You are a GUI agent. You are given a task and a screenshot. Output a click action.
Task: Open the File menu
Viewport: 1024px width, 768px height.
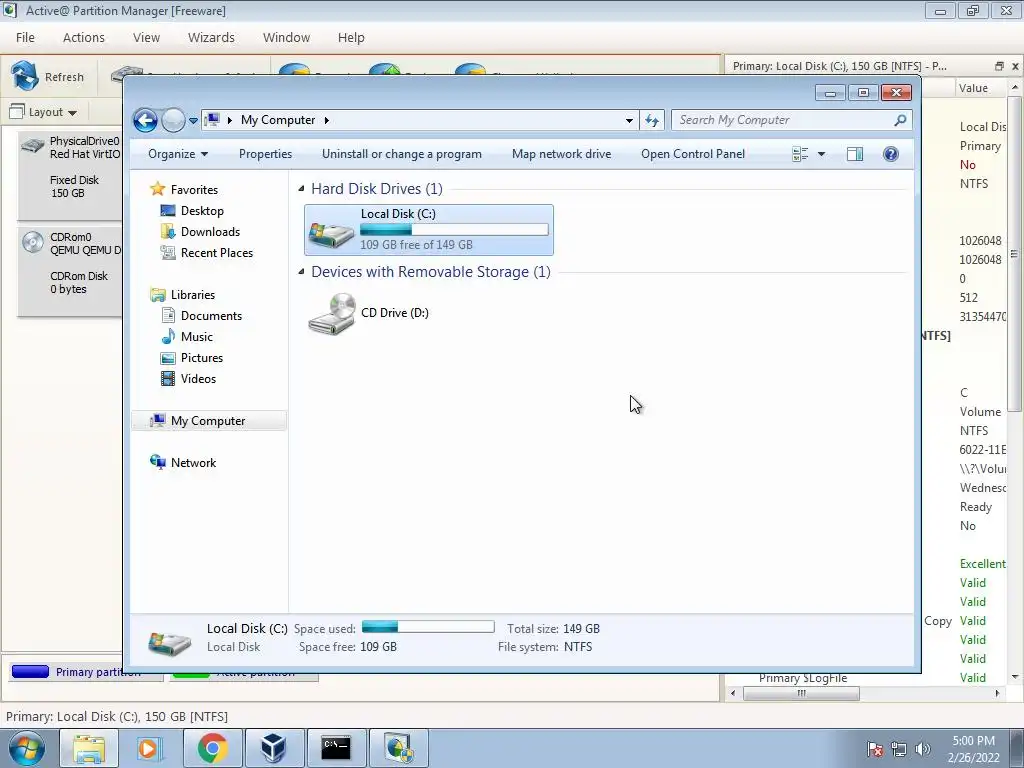coord(25,37)
